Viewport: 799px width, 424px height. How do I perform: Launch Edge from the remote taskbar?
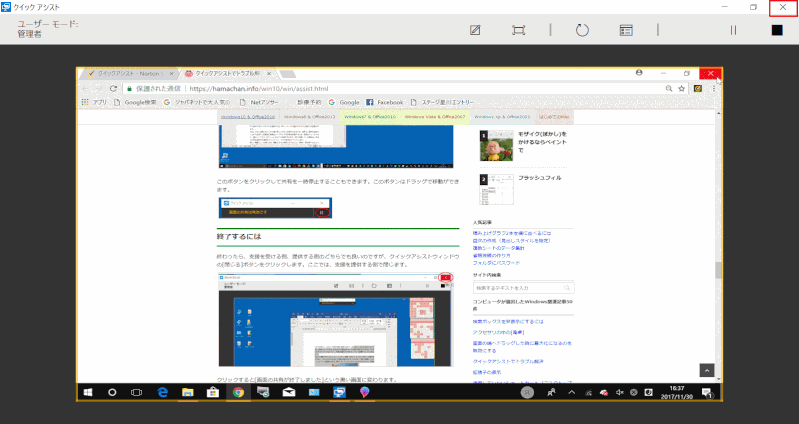pos(163,392)
